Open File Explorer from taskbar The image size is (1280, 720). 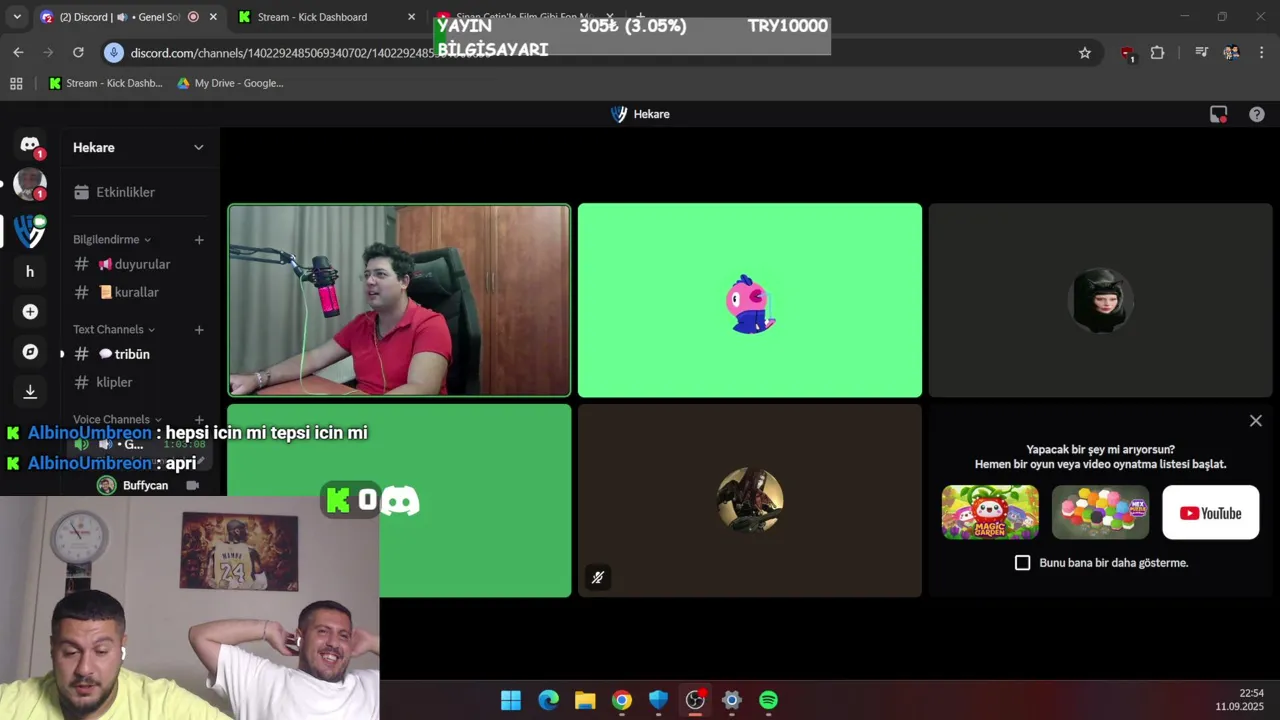point(585,700)
